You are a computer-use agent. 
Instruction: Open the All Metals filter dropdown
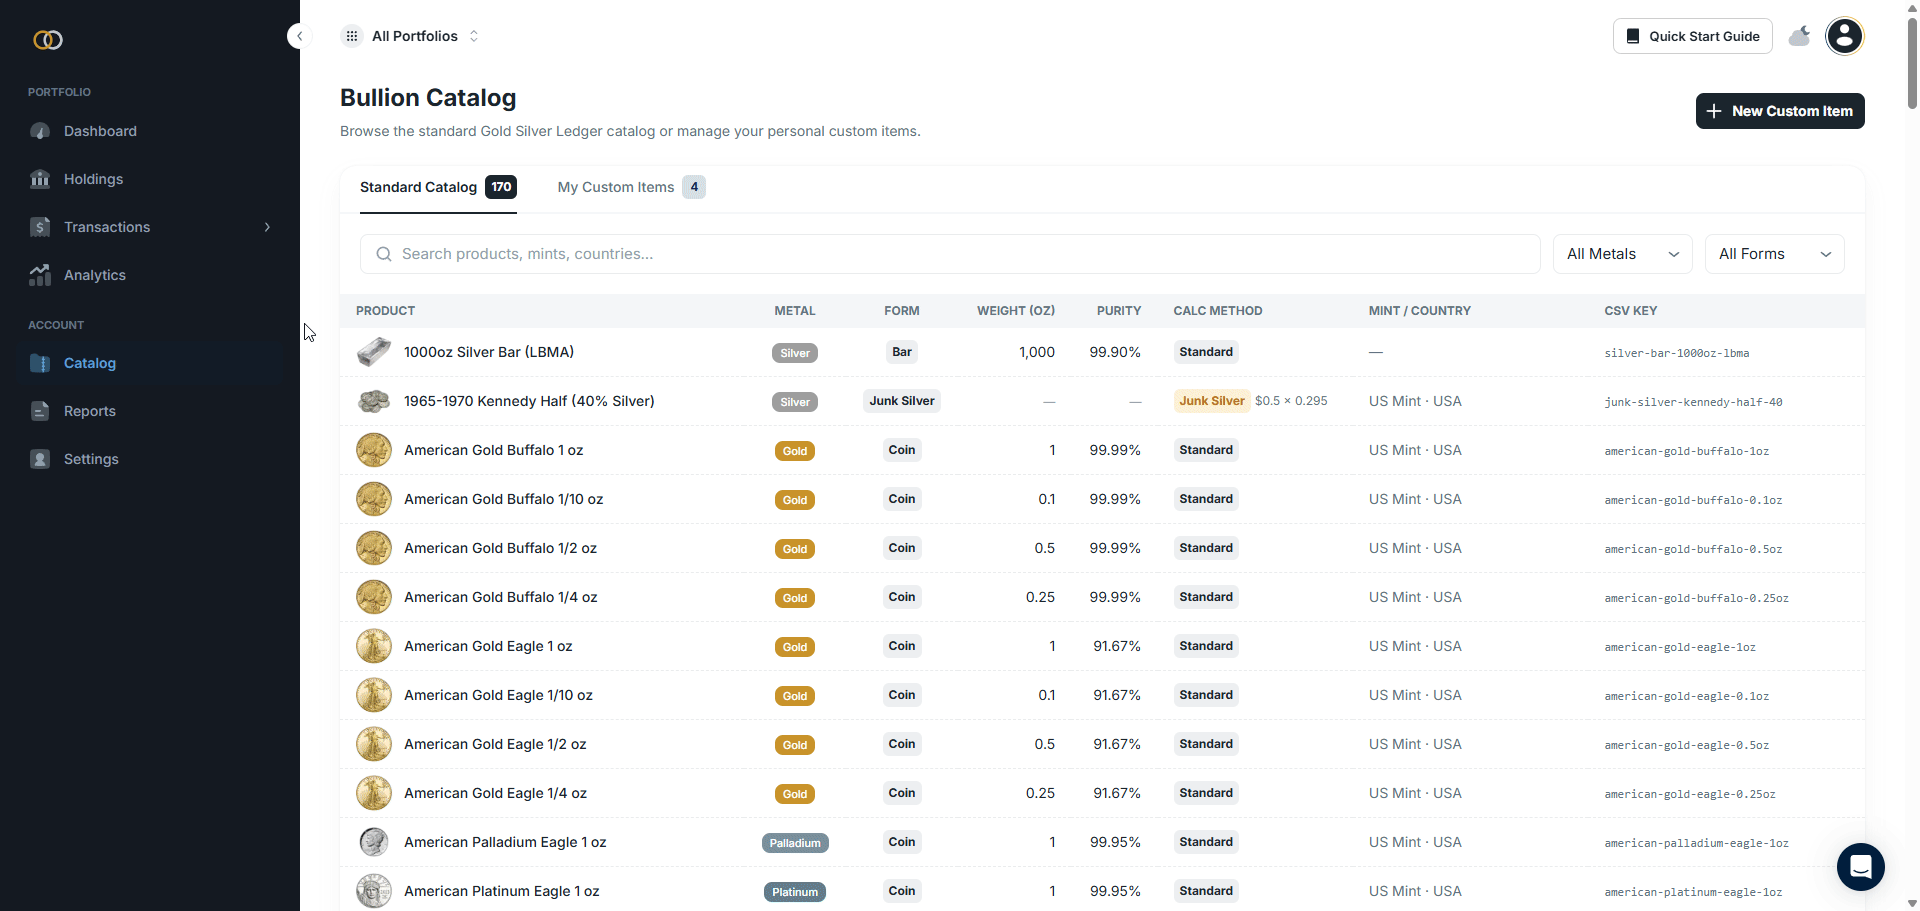pyautogui.click(x=1622, y=254)
